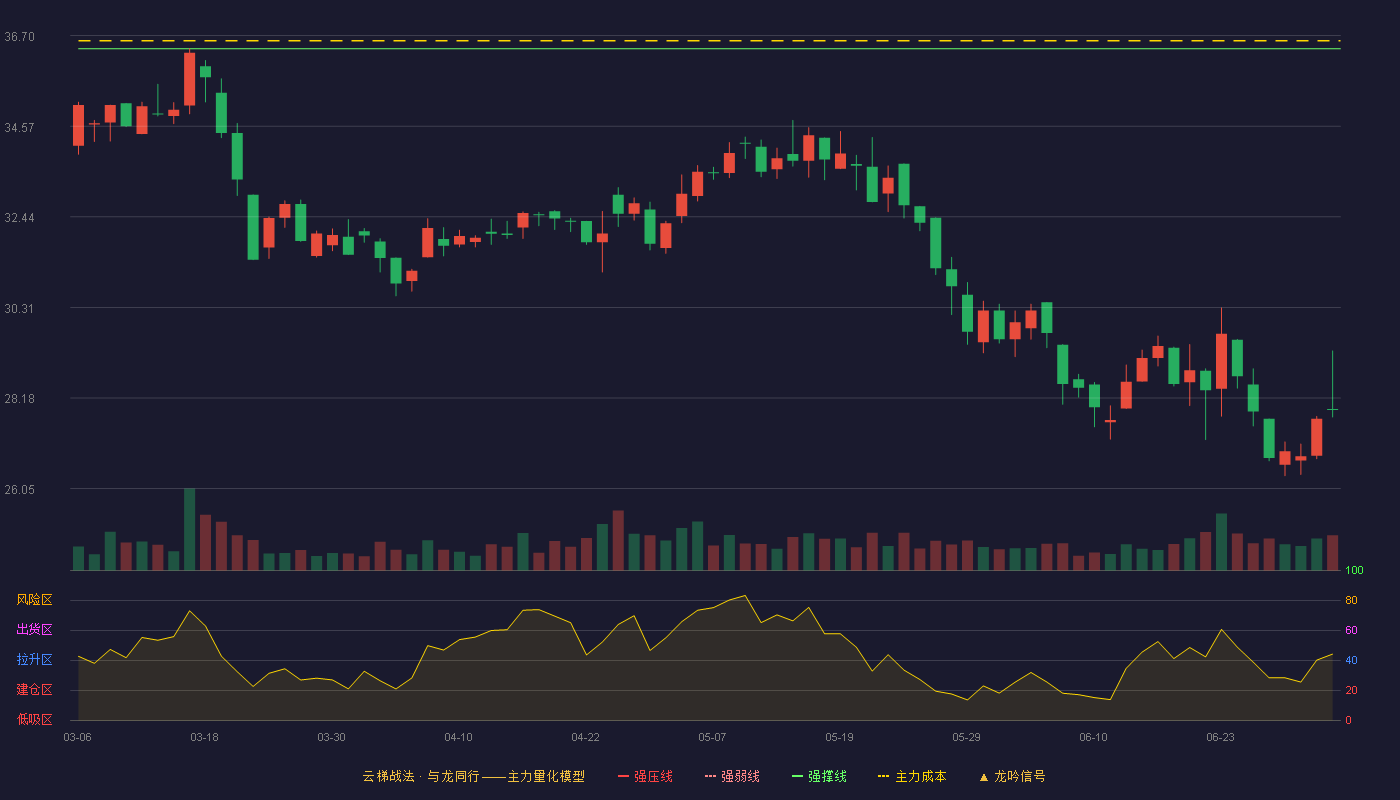
Task: Toggle the 强压线 legend item
Action: pyautogui.click(x=645, y=776)
